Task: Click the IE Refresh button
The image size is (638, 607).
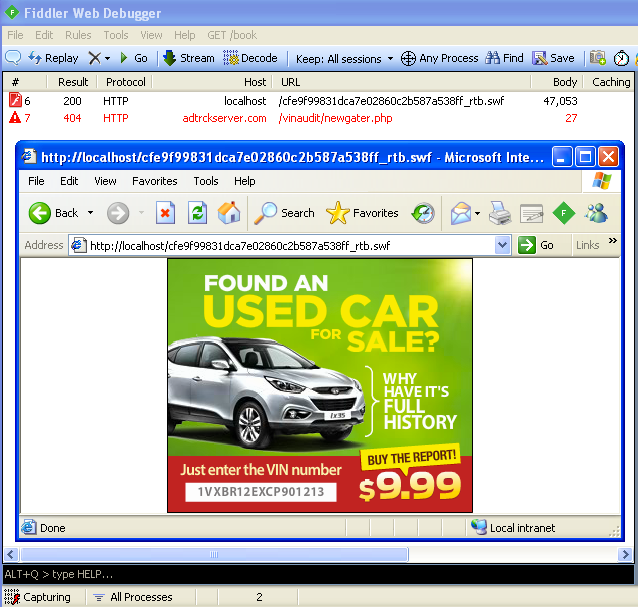Action: [197, 213]
